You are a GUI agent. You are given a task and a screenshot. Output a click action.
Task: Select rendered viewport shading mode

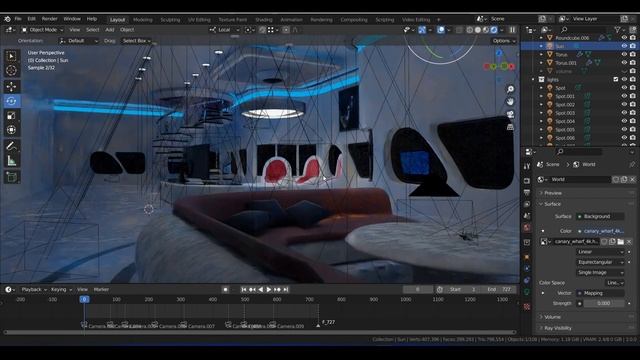click(494, 30)
